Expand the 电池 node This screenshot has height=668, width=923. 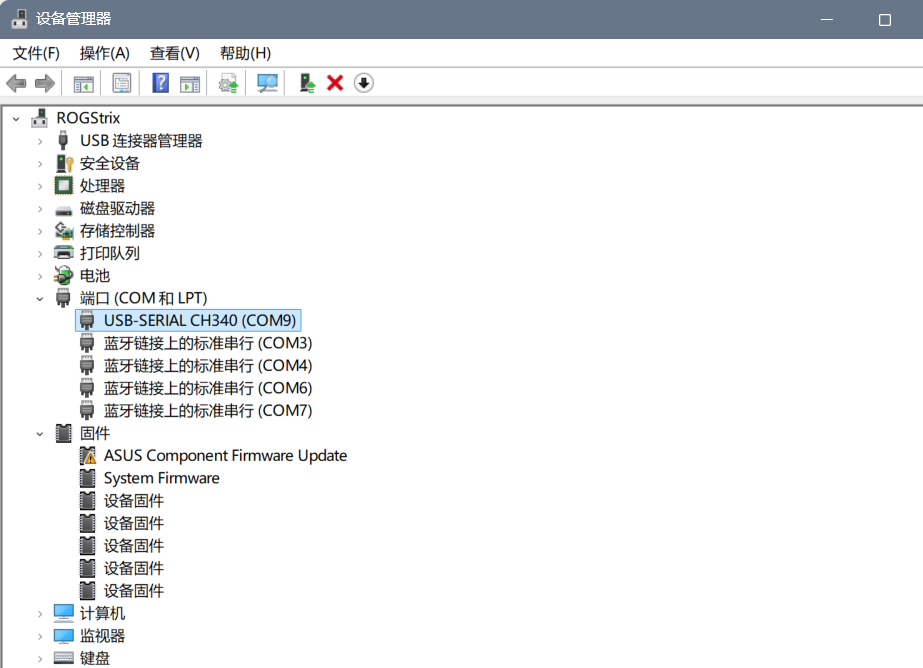pos(40,276)
